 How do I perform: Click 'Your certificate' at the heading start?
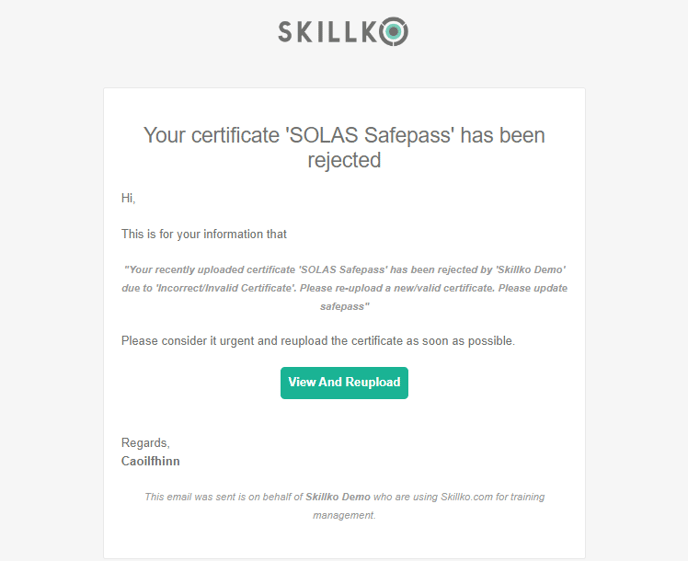click(x=211, y=135)
